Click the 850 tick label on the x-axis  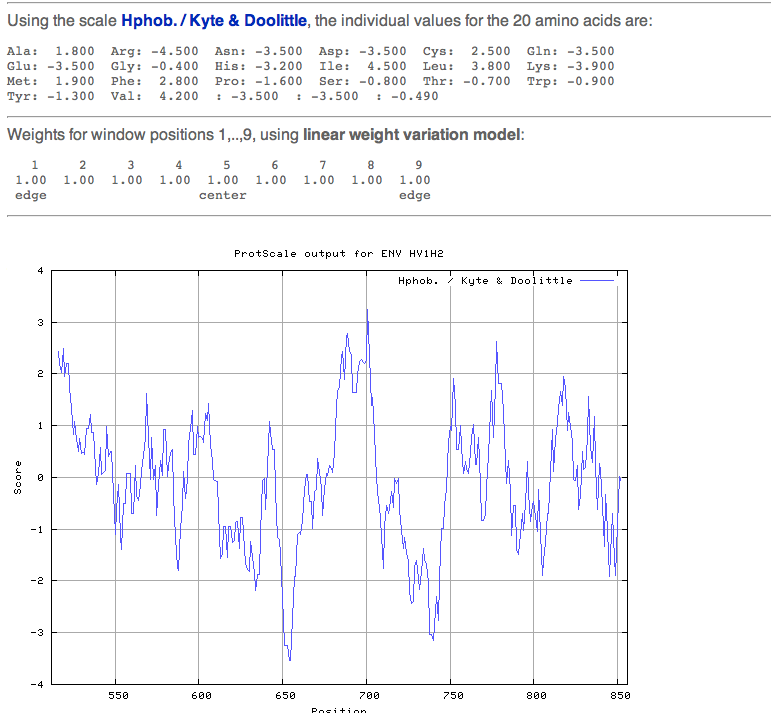click(619, 694)
